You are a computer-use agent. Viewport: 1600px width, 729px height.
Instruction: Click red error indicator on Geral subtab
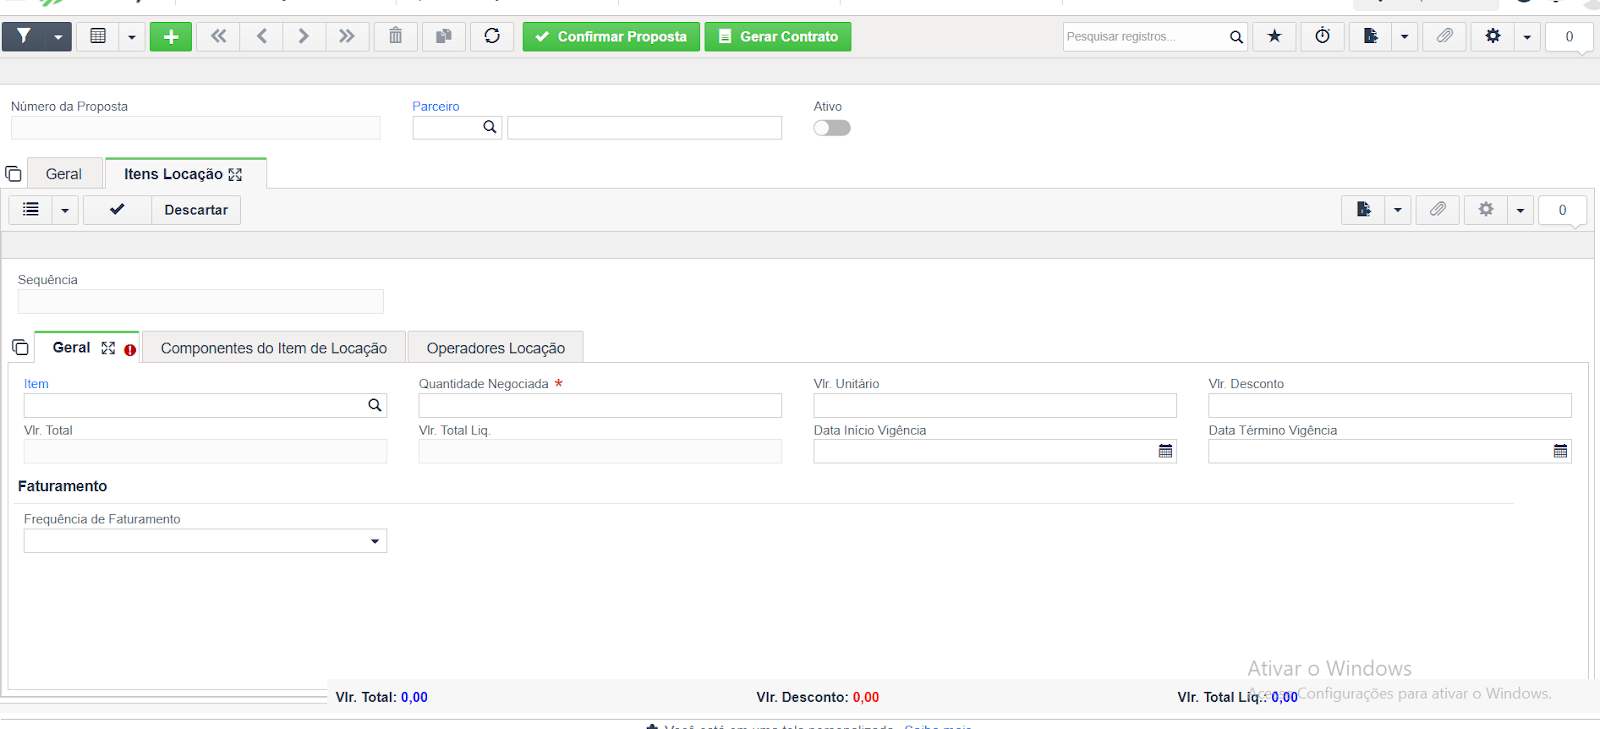[x=130, y=350]
